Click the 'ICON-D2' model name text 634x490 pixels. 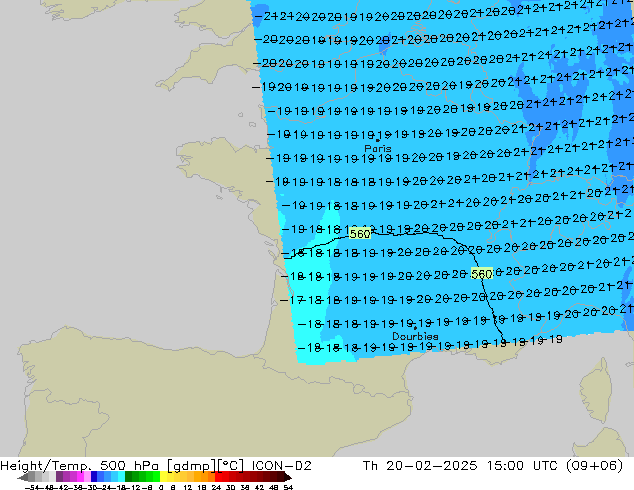[x=281, y=466]
